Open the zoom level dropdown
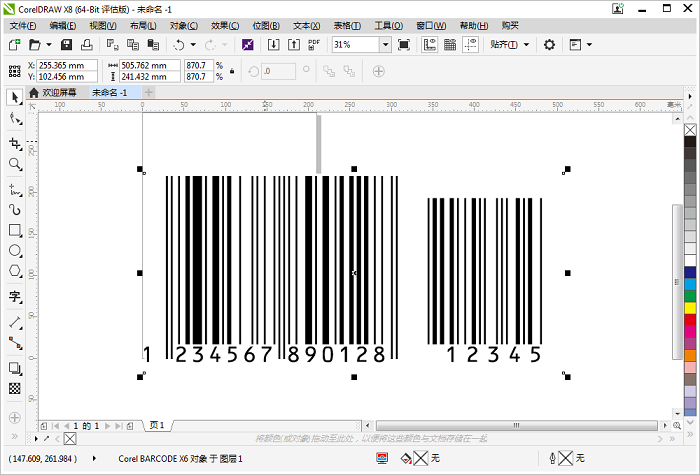 click(385, 45)
